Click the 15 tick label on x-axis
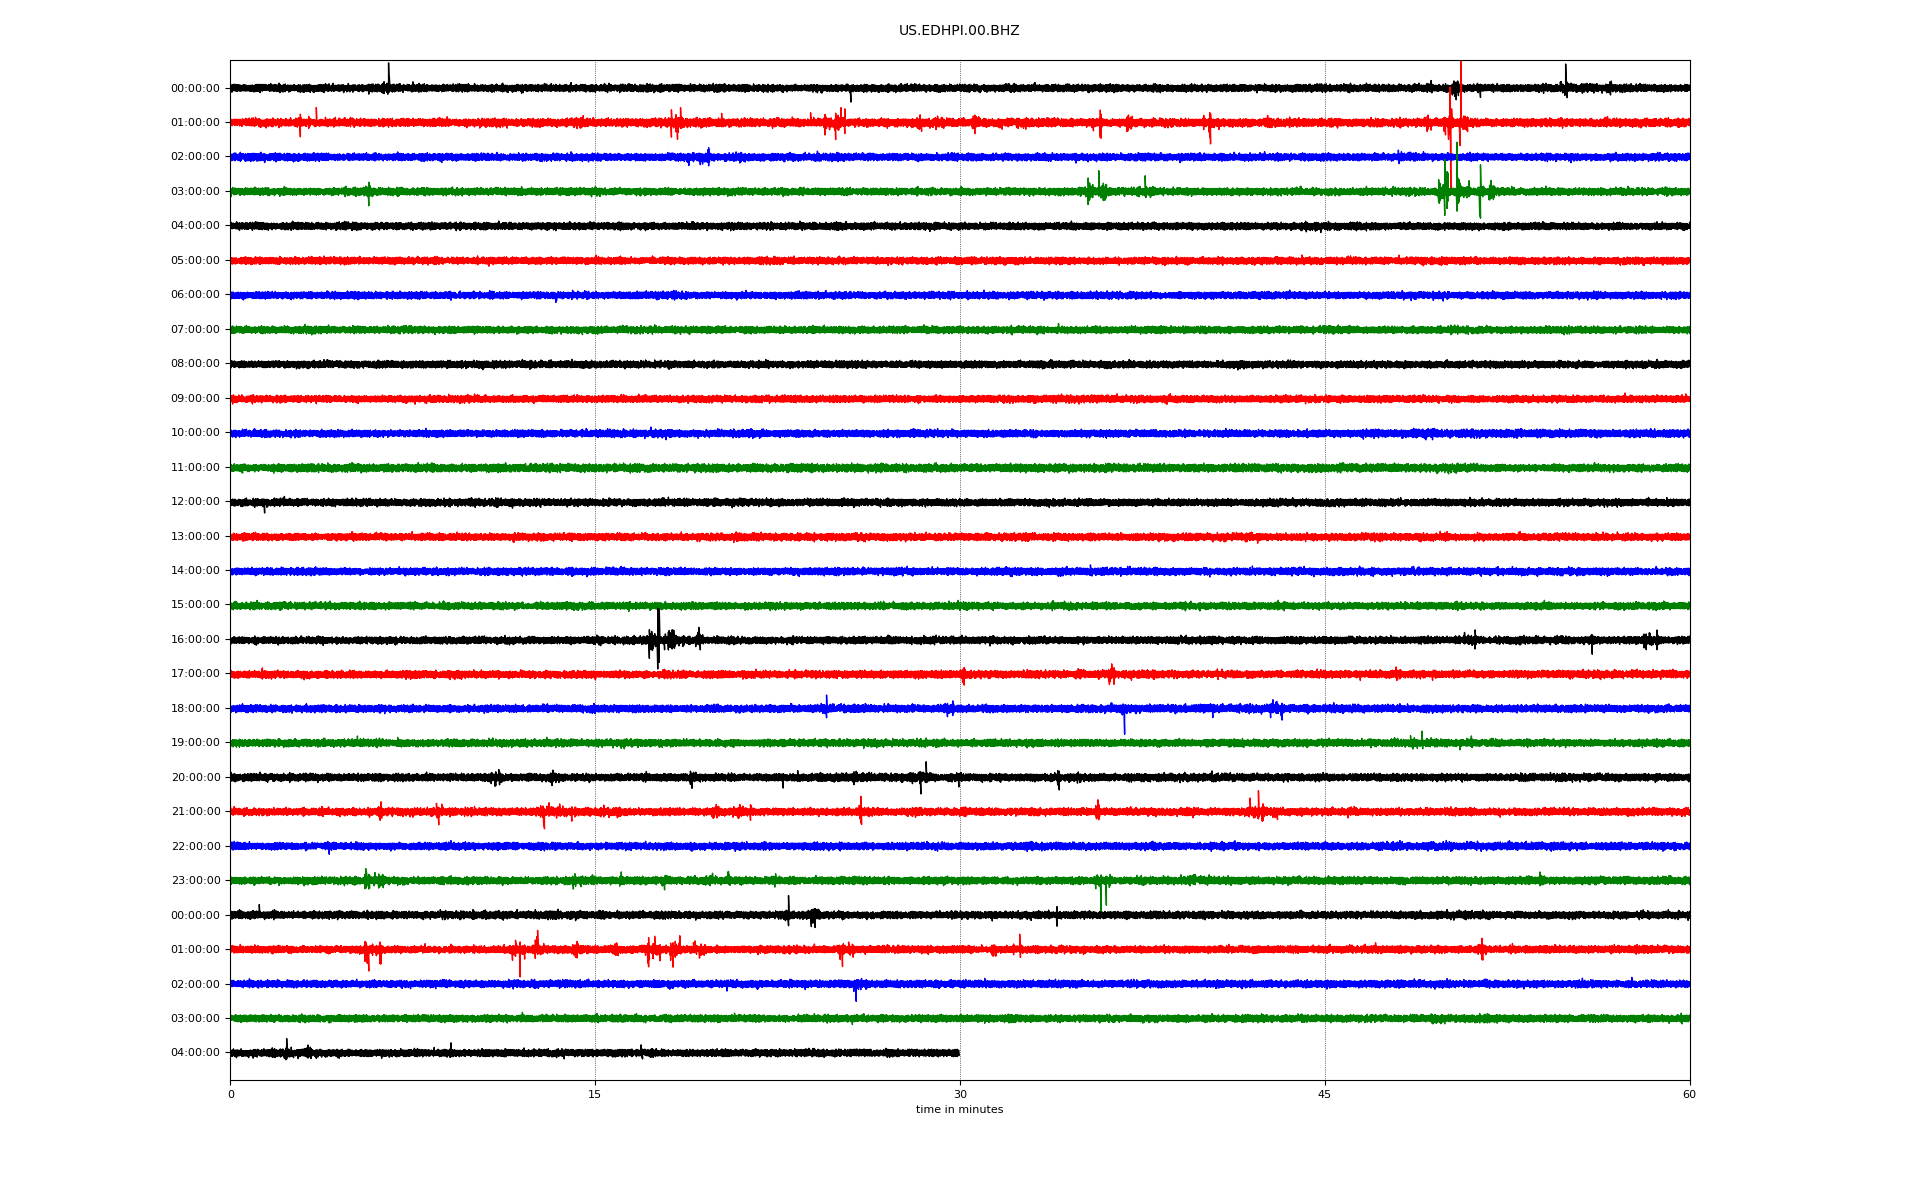The image size is (1920, 1200). click(595, 1094)
